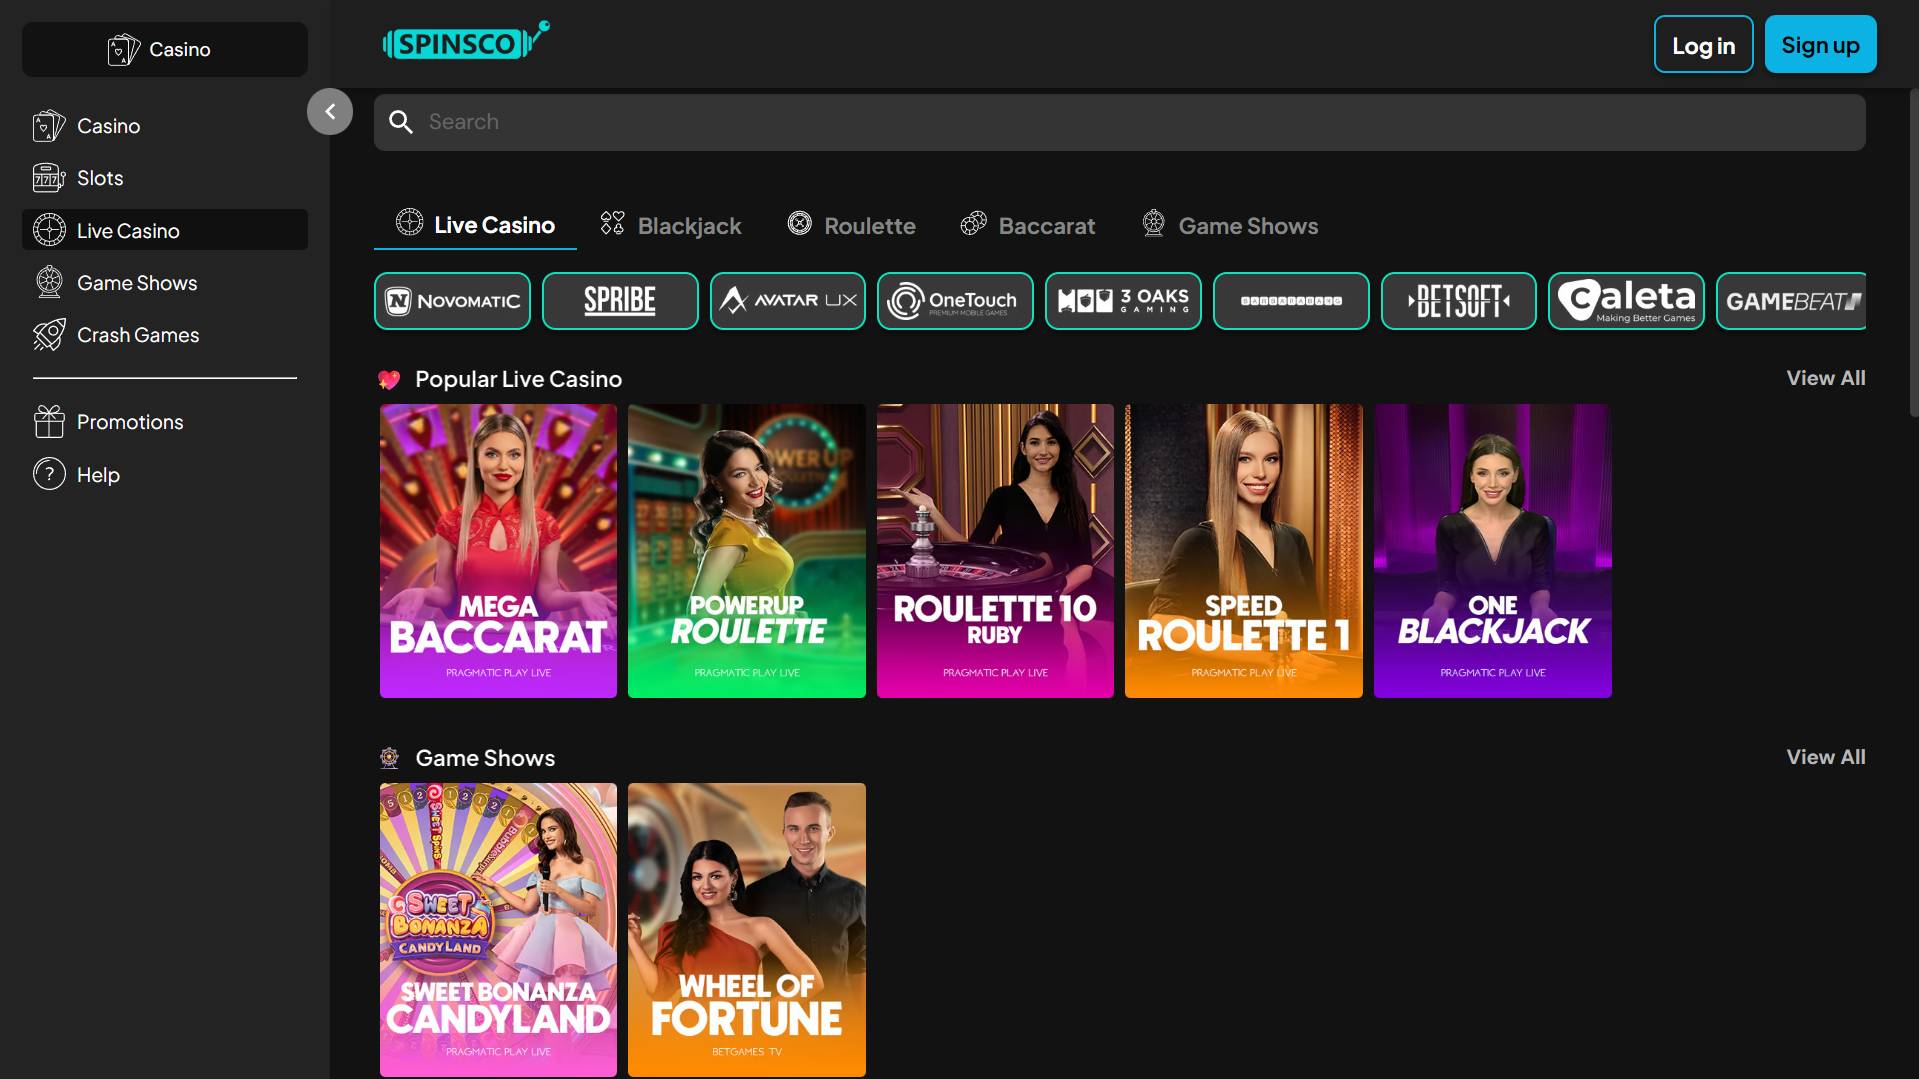Select the Novomatic provider filter

coord(452,301)
